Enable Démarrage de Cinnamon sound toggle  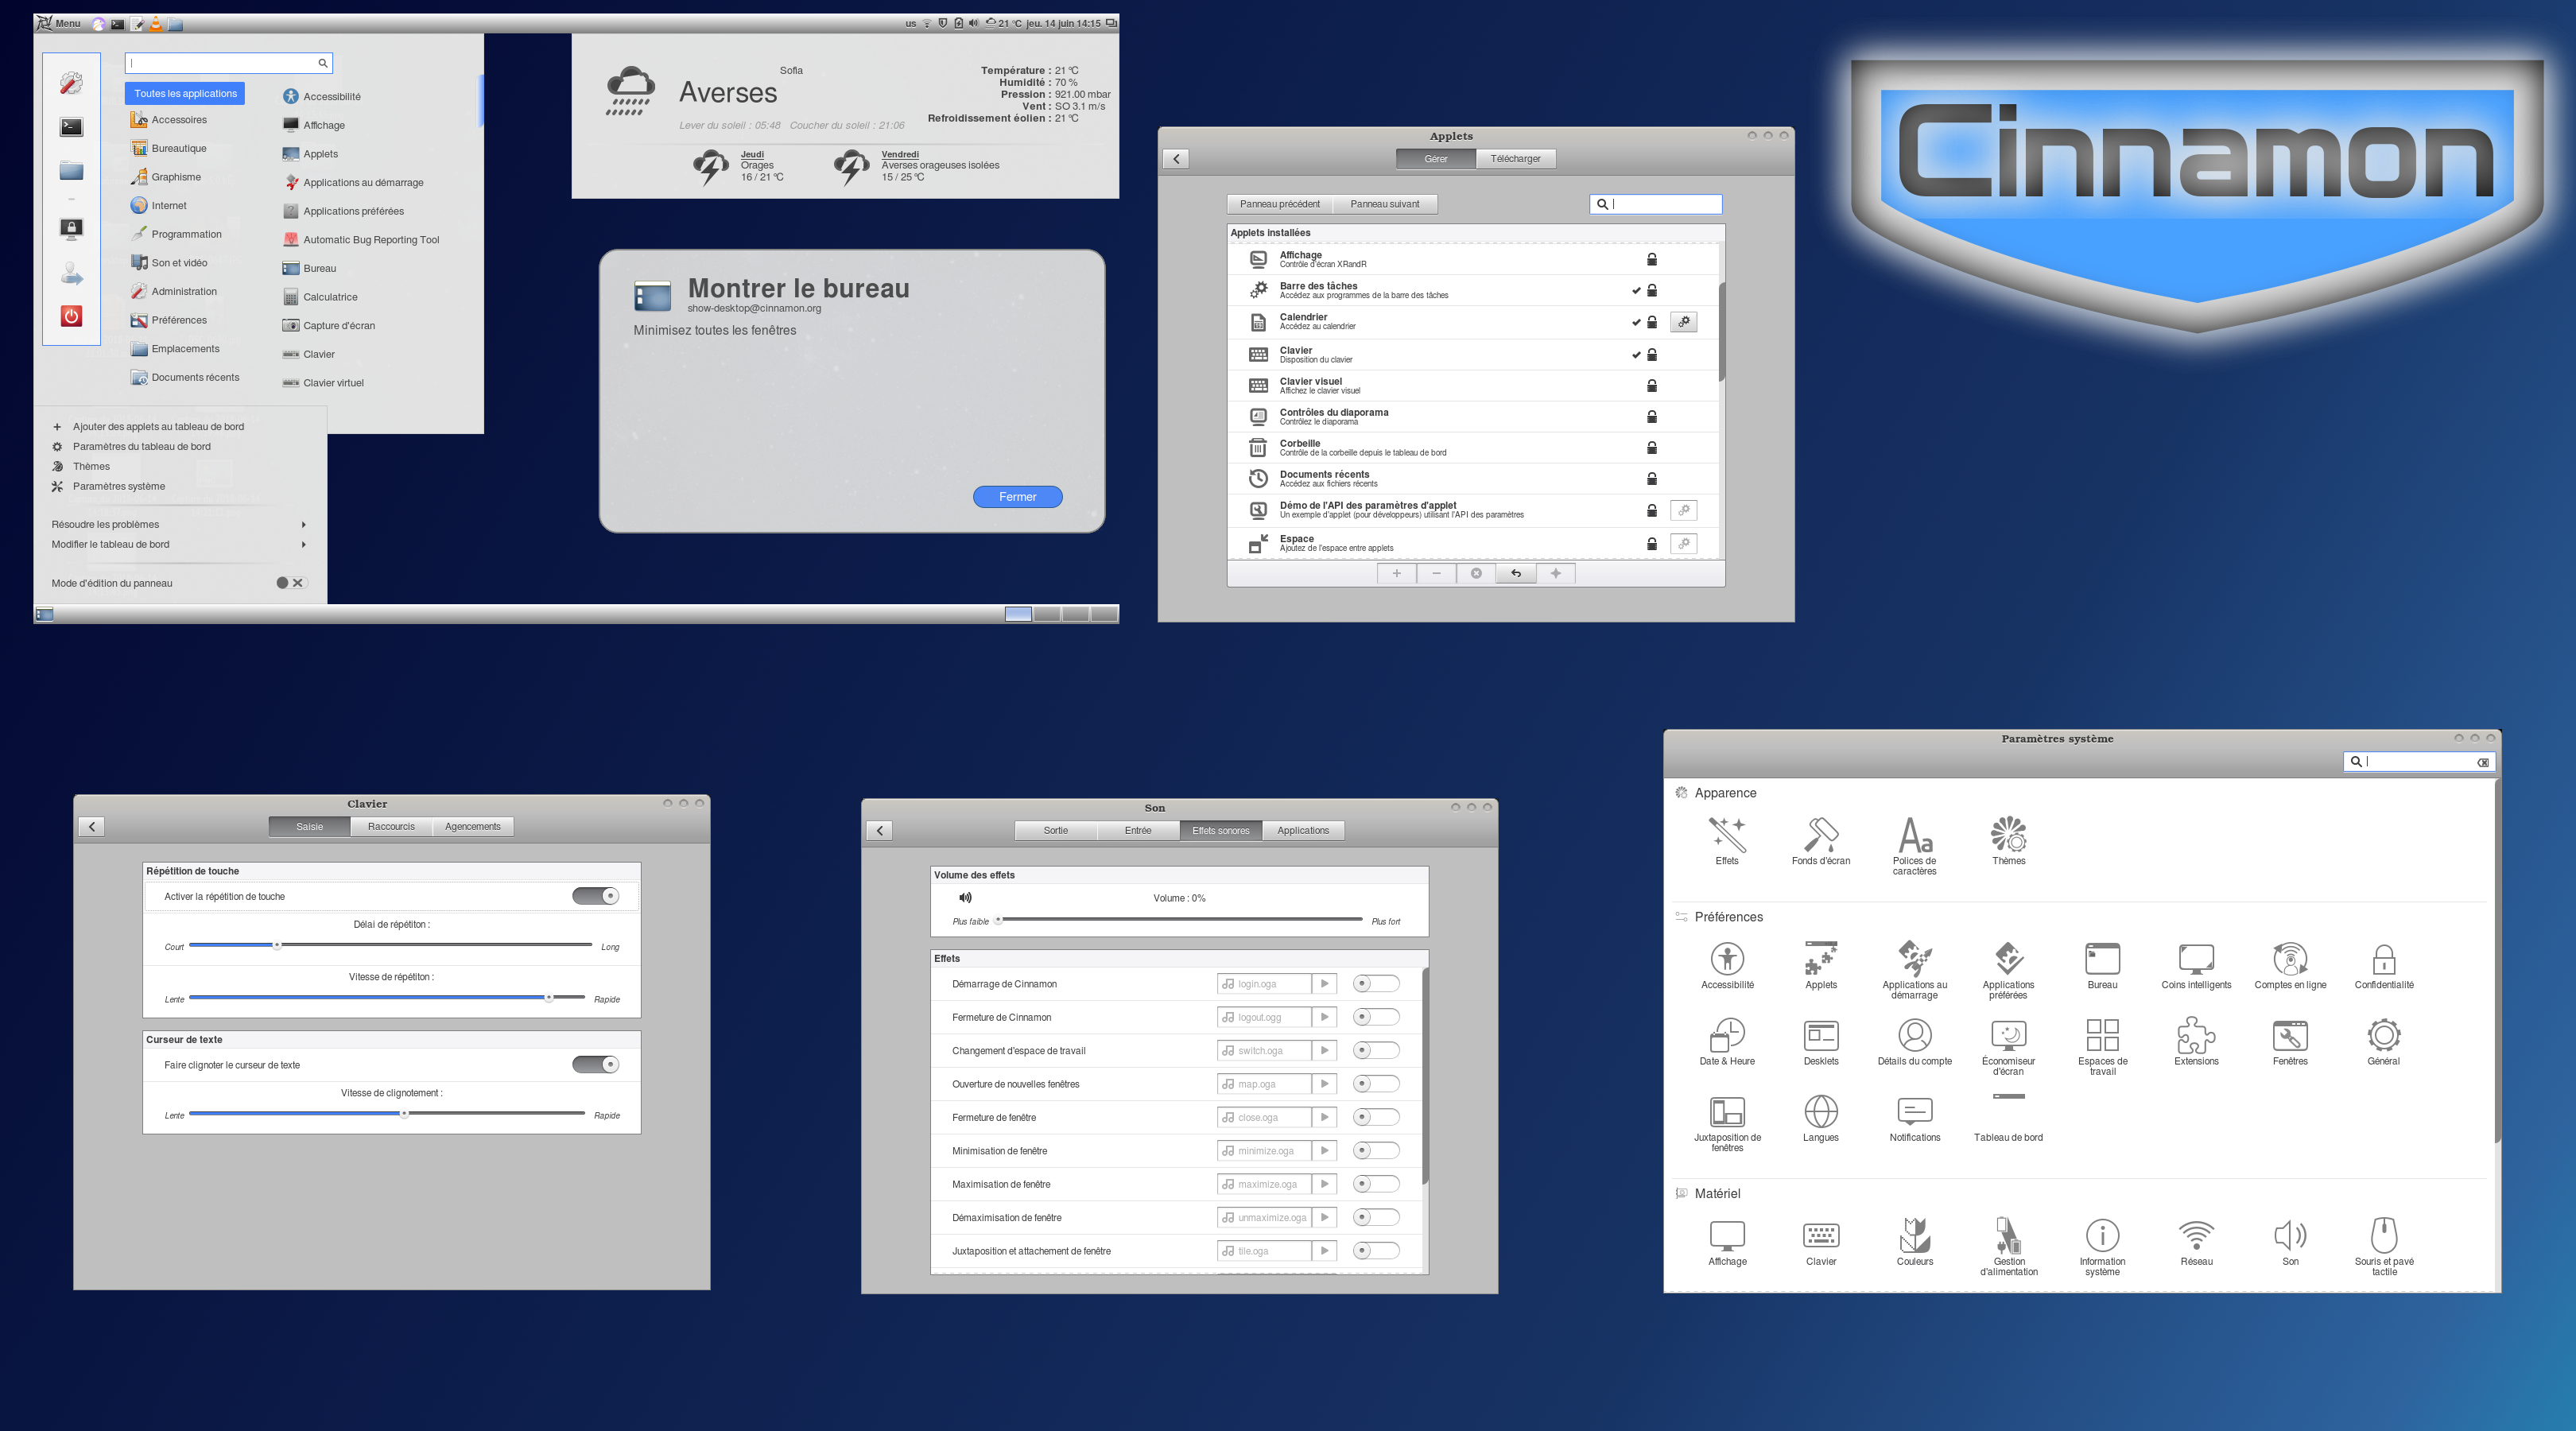point(1376,984)
